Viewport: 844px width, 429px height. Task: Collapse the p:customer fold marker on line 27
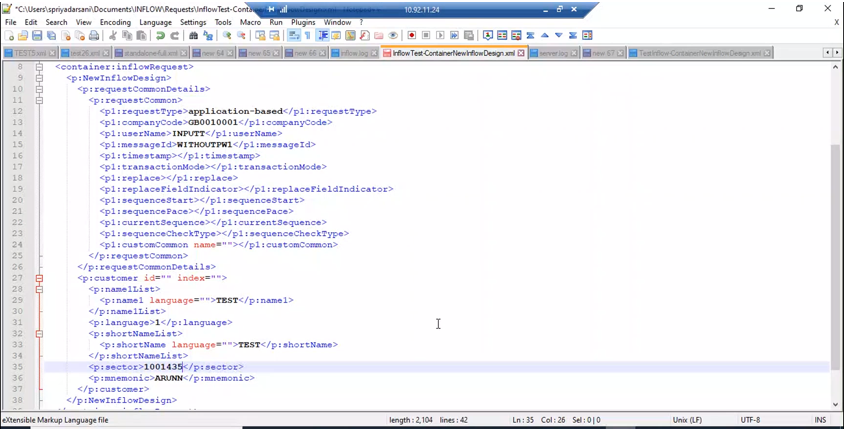pyautogui.click(x=39, y=278)
